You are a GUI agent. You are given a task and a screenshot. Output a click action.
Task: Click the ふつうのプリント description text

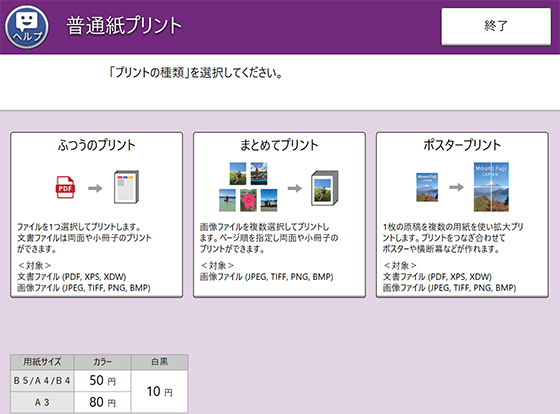click(84, 238)
